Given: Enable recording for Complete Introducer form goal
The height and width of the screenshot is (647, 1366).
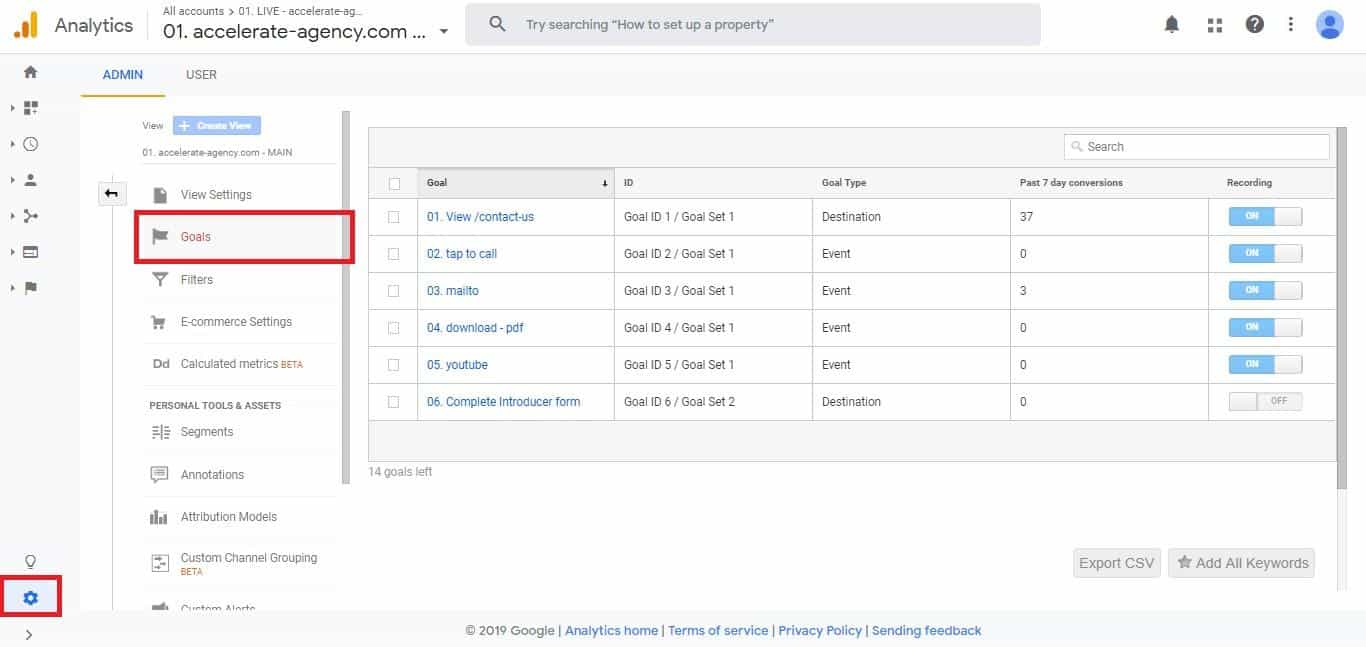Looking at the screenshot, I should pos(1265,402).
